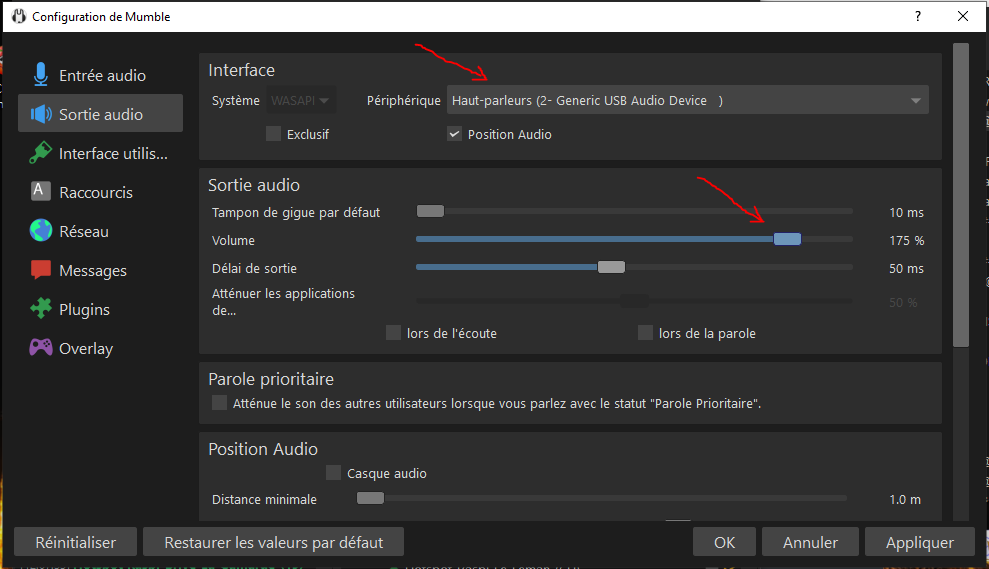Show the Plugins configuration
The image size is (989, 569).
(100, 310)
